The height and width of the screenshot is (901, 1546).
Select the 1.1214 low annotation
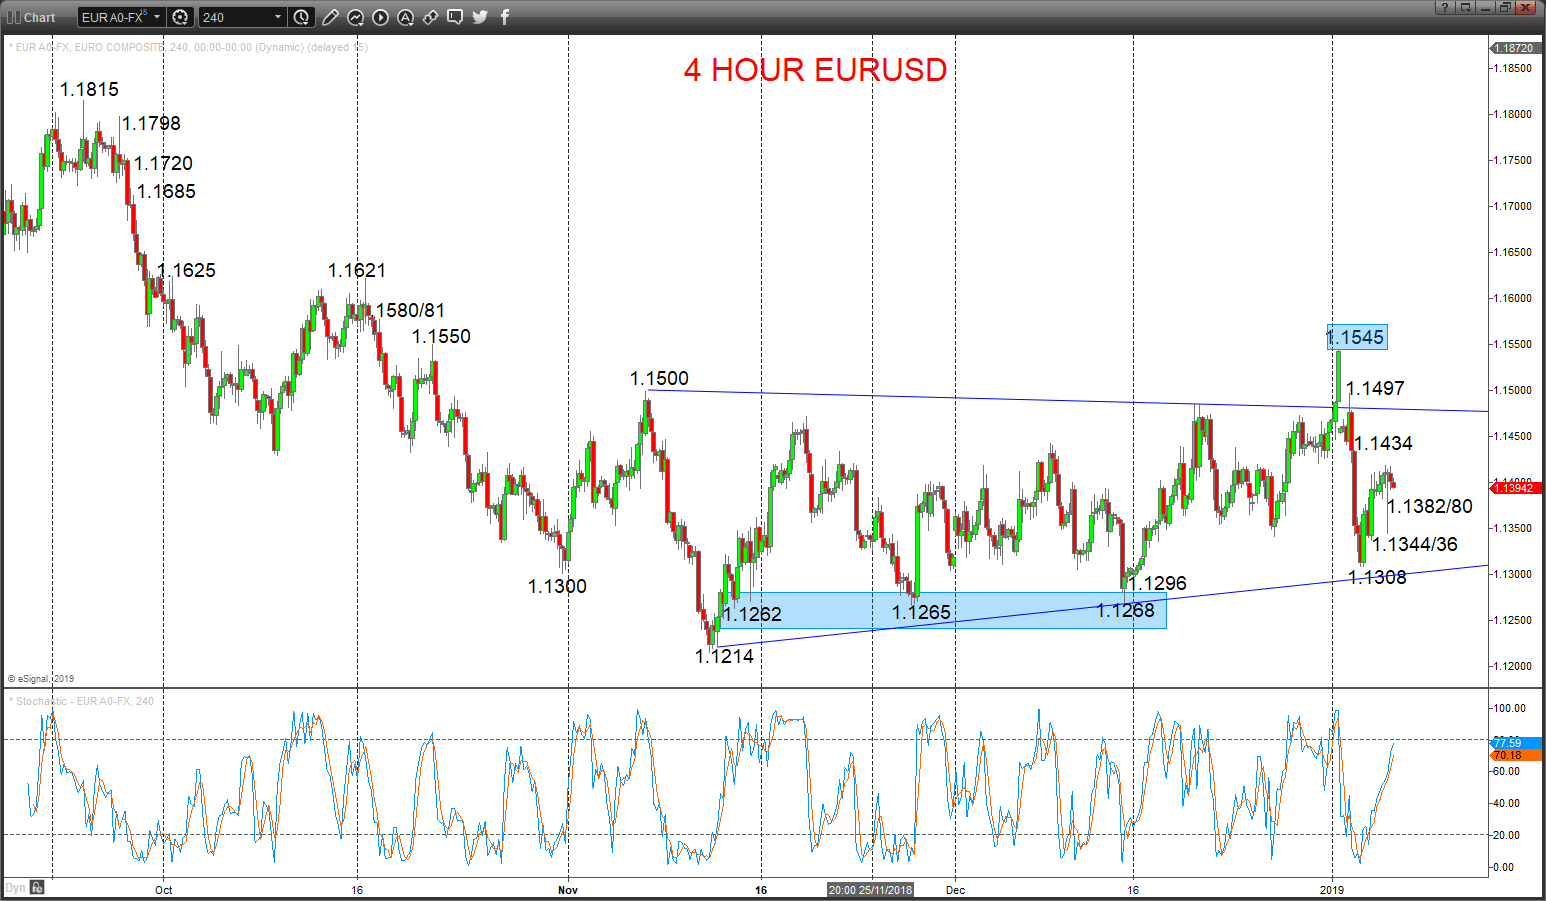coord(724,656)
